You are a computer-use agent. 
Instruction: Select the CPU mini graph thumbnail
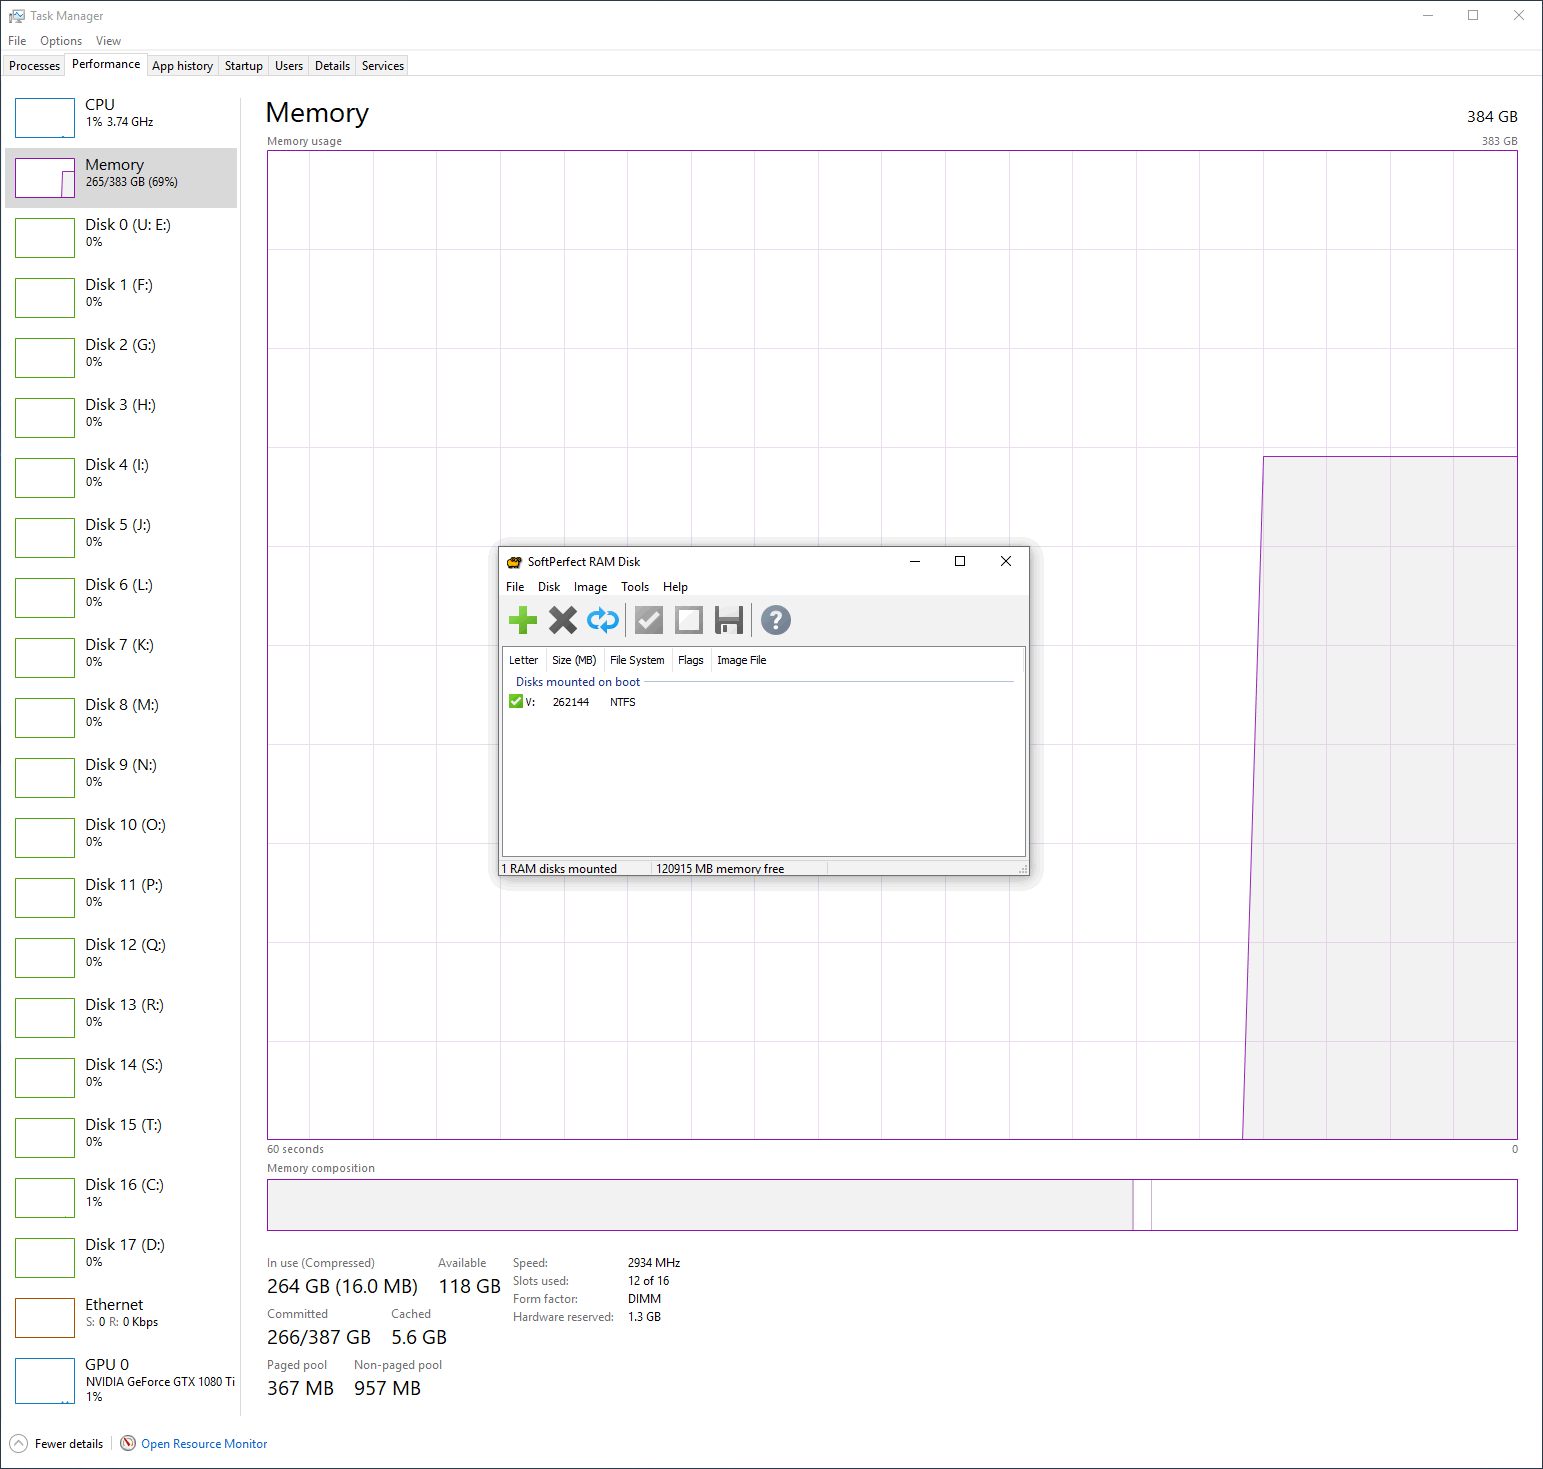point(45,118)
